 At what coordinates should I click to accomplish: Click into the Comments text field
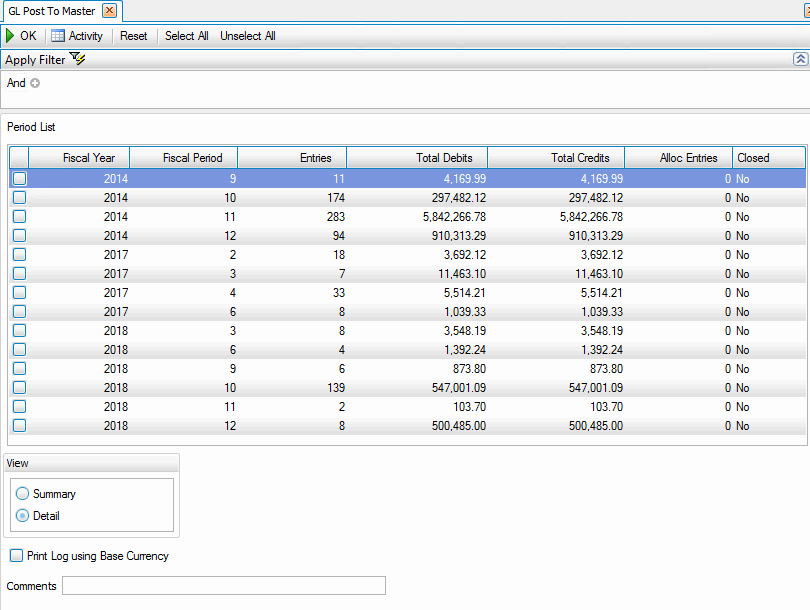point(223,586)
